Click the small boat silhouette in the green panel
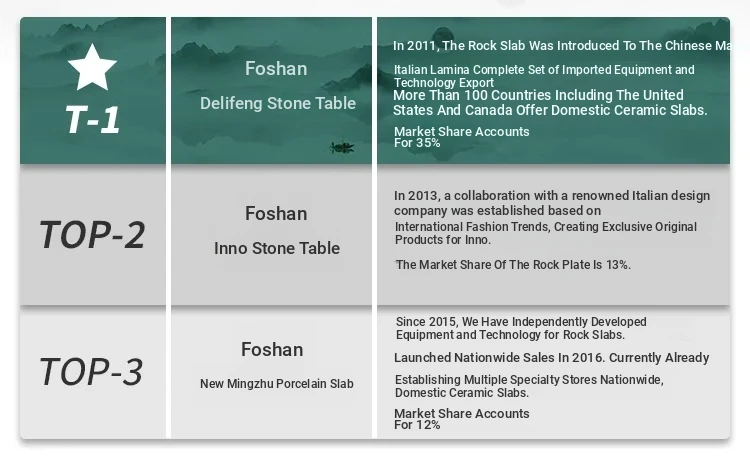 click(342, 147)
